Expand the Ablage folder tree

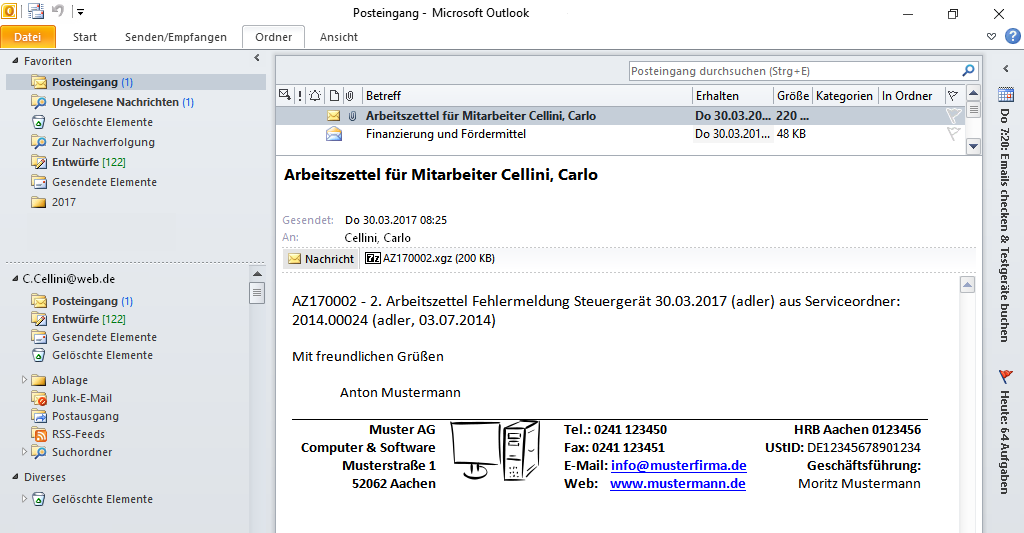click(24, 380)
